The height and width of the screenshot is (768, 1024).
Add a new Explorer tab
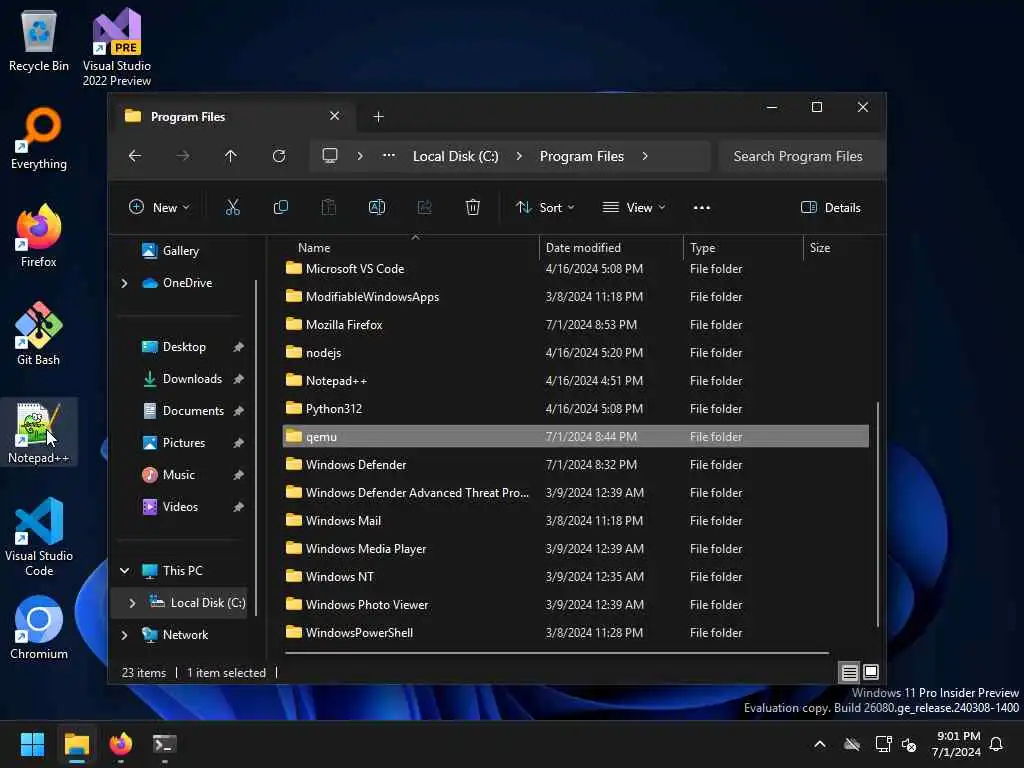tap(378, 116)
